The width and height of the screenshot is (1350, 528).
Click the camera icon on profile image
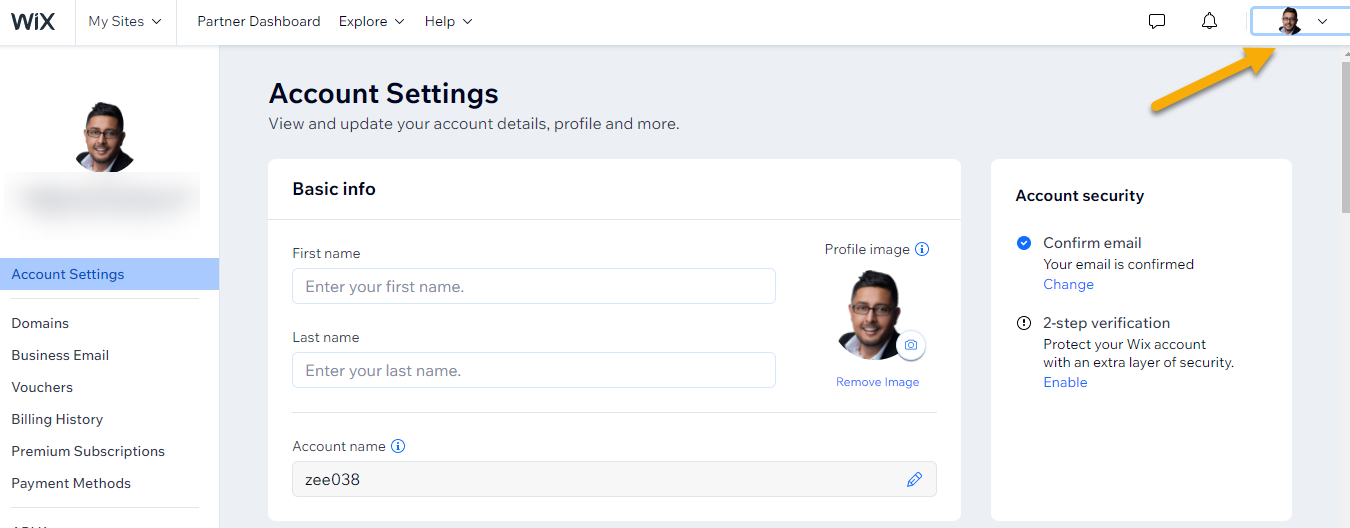point(910,345)
